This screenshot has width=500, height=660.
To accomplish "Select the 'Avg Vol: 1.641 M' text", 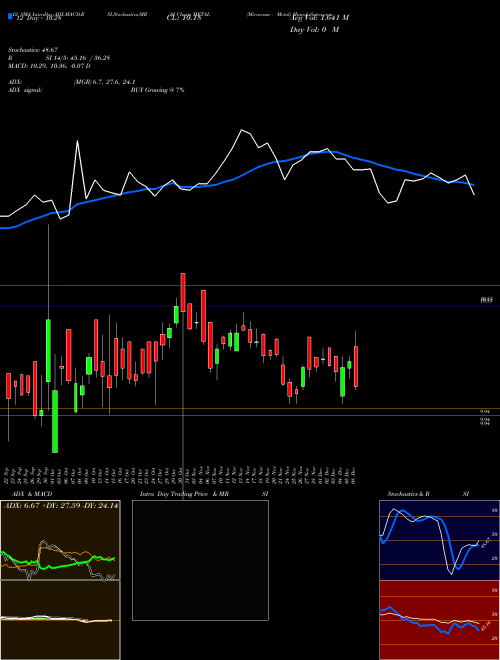I will pyautogui.click(x=319, y=18).
